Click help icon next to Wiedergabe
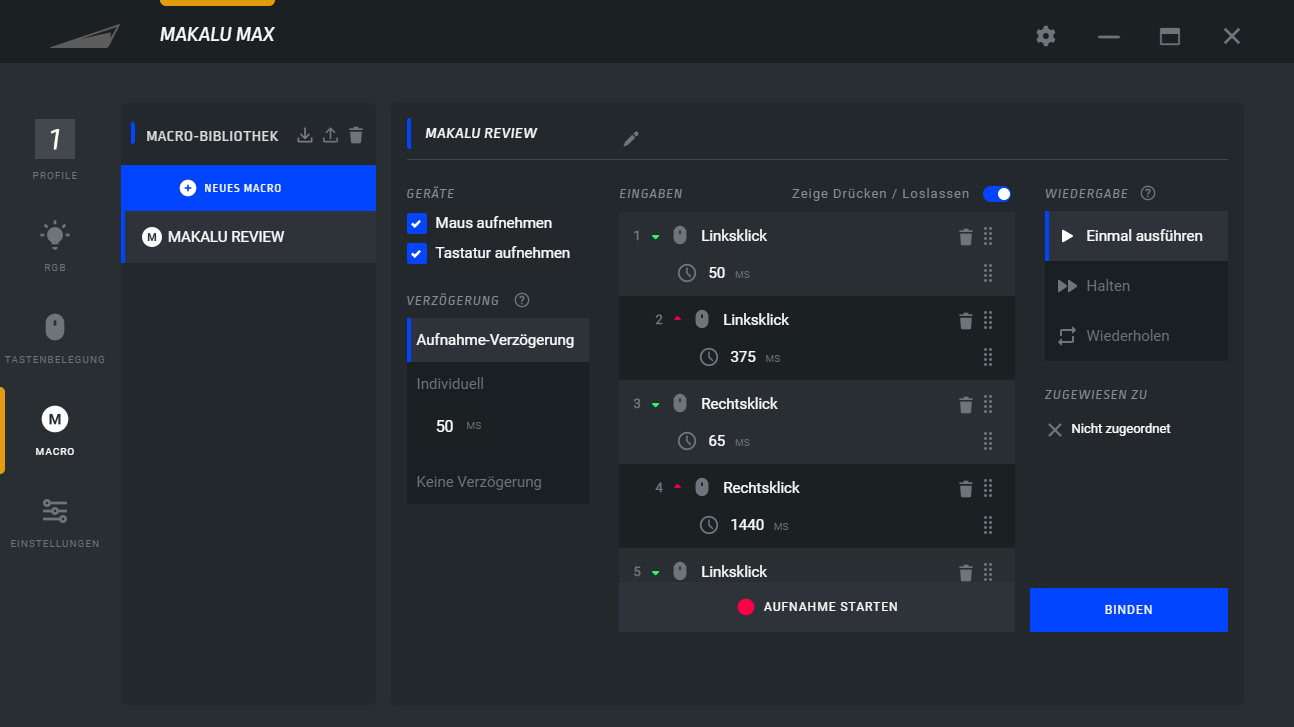The image size is (1294, 727). (x=1148, y=193)
